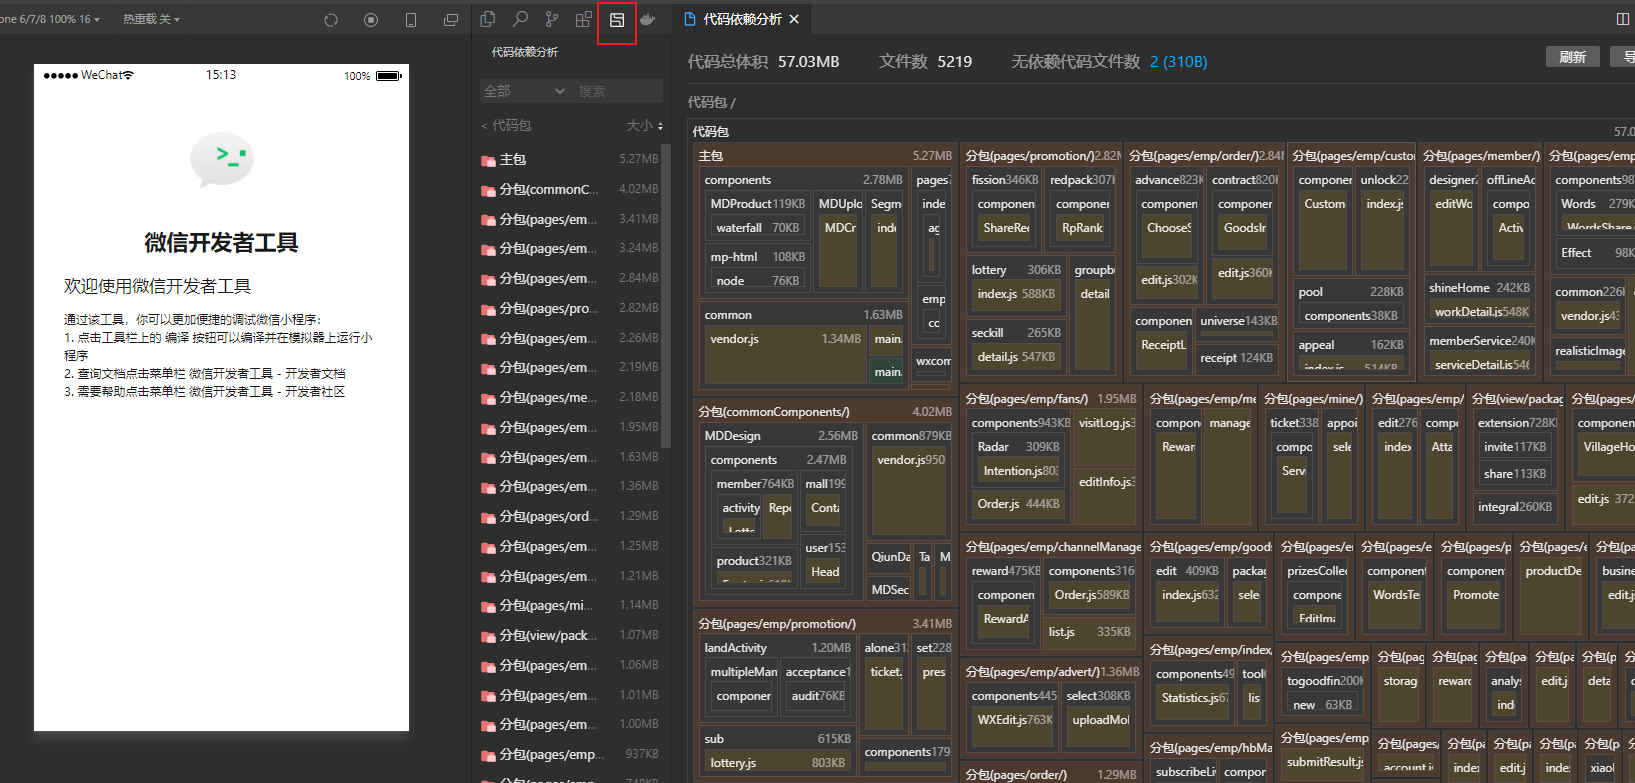
Task: Click the vendor.js 1.34MB treemap block
Action: [x=785, y=355]
